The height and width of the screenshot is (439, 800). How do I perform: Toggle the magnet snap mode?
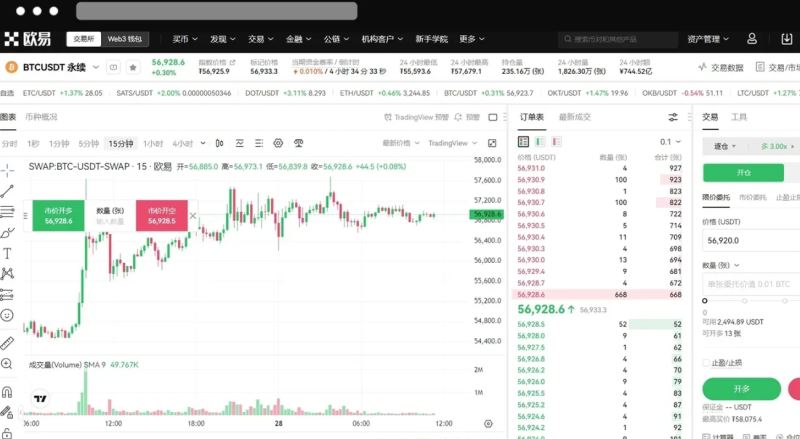(7, 392)
